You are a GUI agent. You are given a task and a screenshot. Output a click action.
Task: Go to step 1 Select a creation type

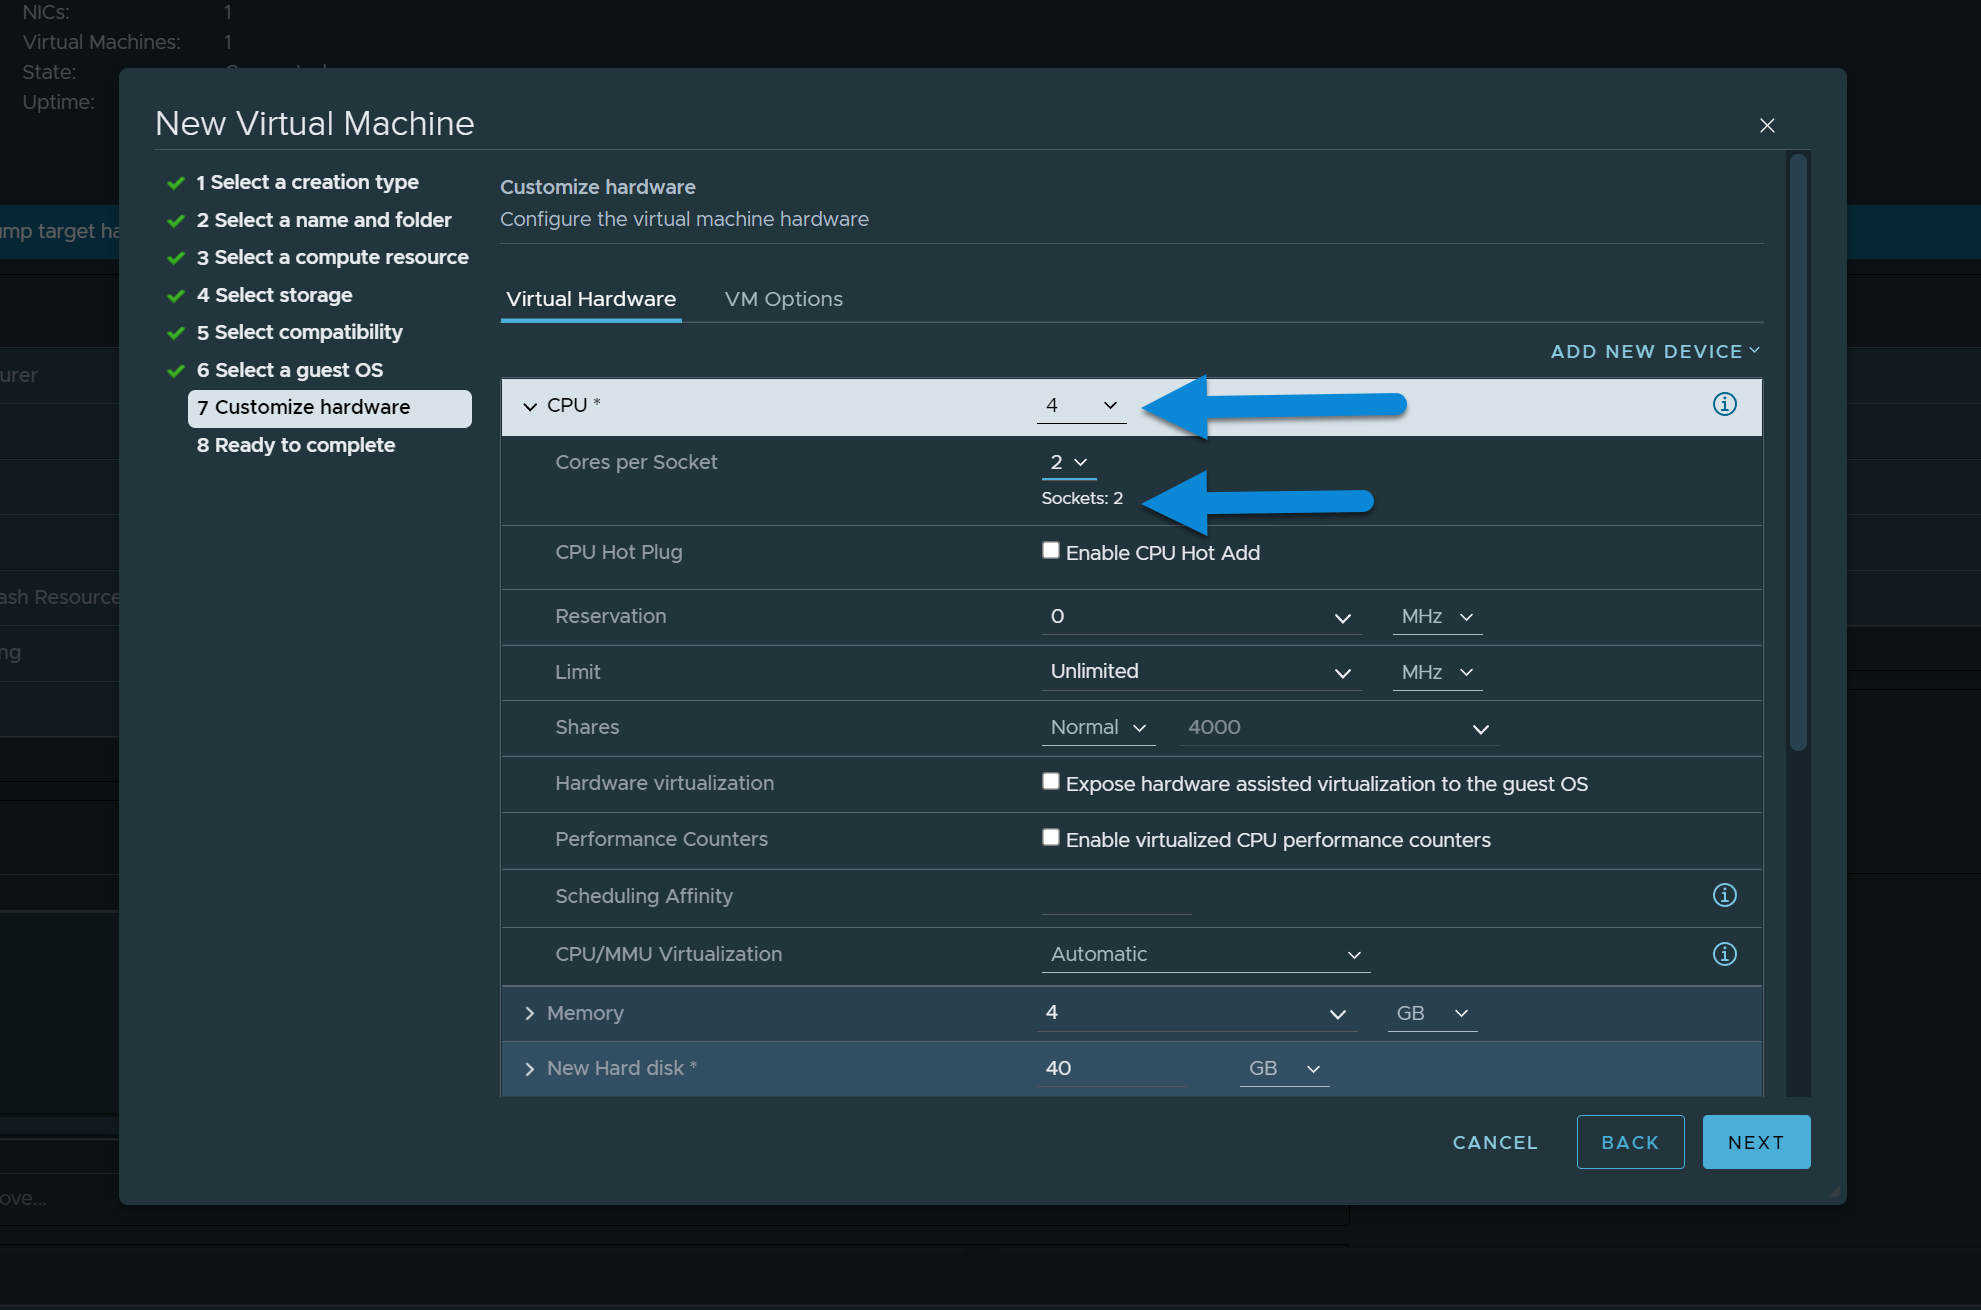[x=307, y=182]
